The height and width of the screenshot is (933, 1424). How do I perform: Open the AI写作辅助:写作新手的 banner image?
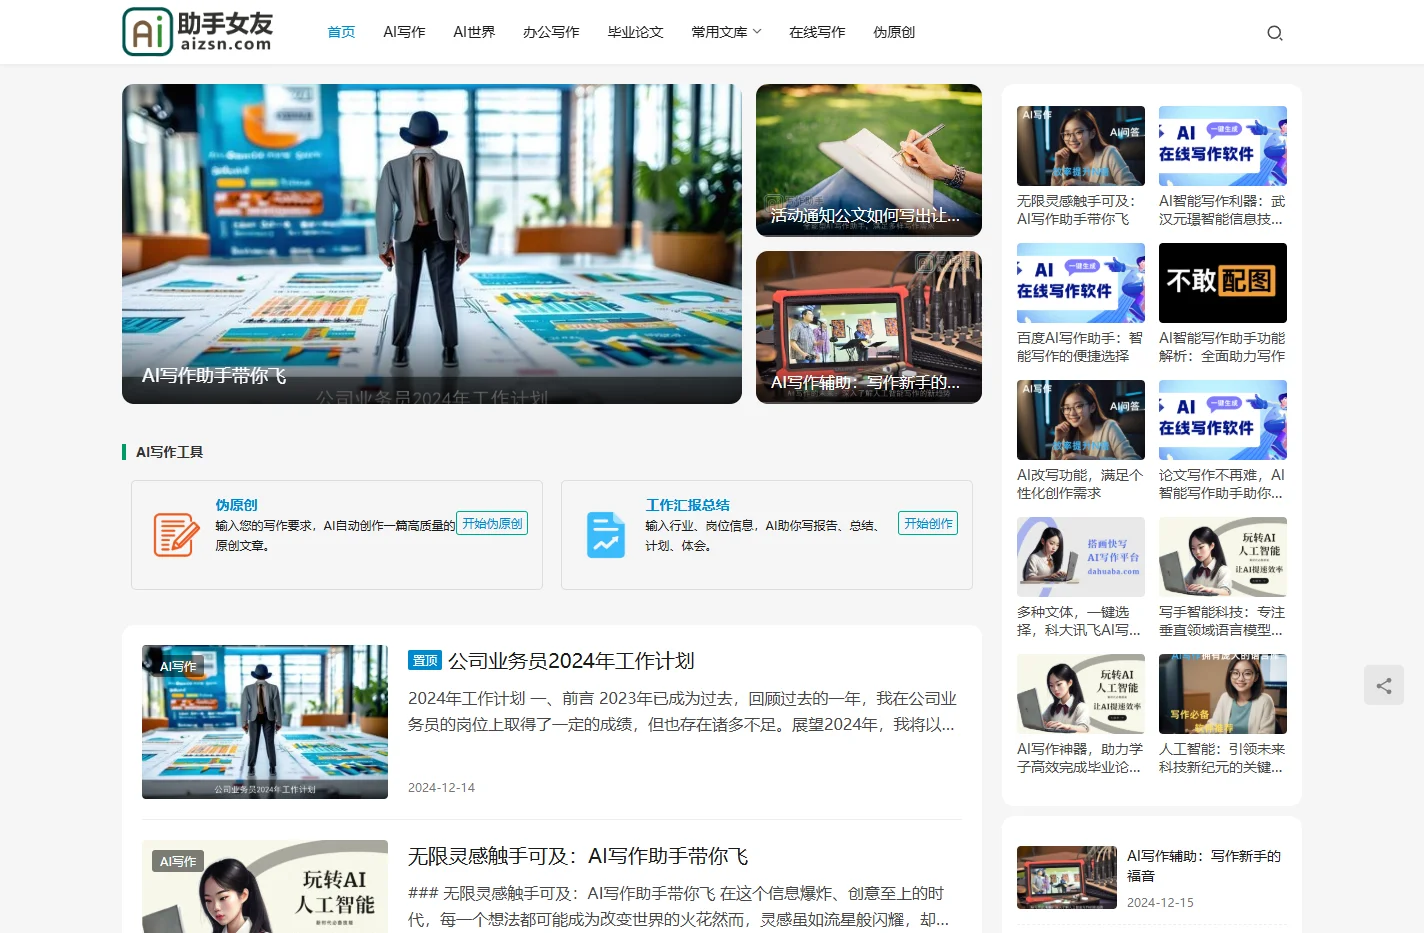(x=869, y=327)
